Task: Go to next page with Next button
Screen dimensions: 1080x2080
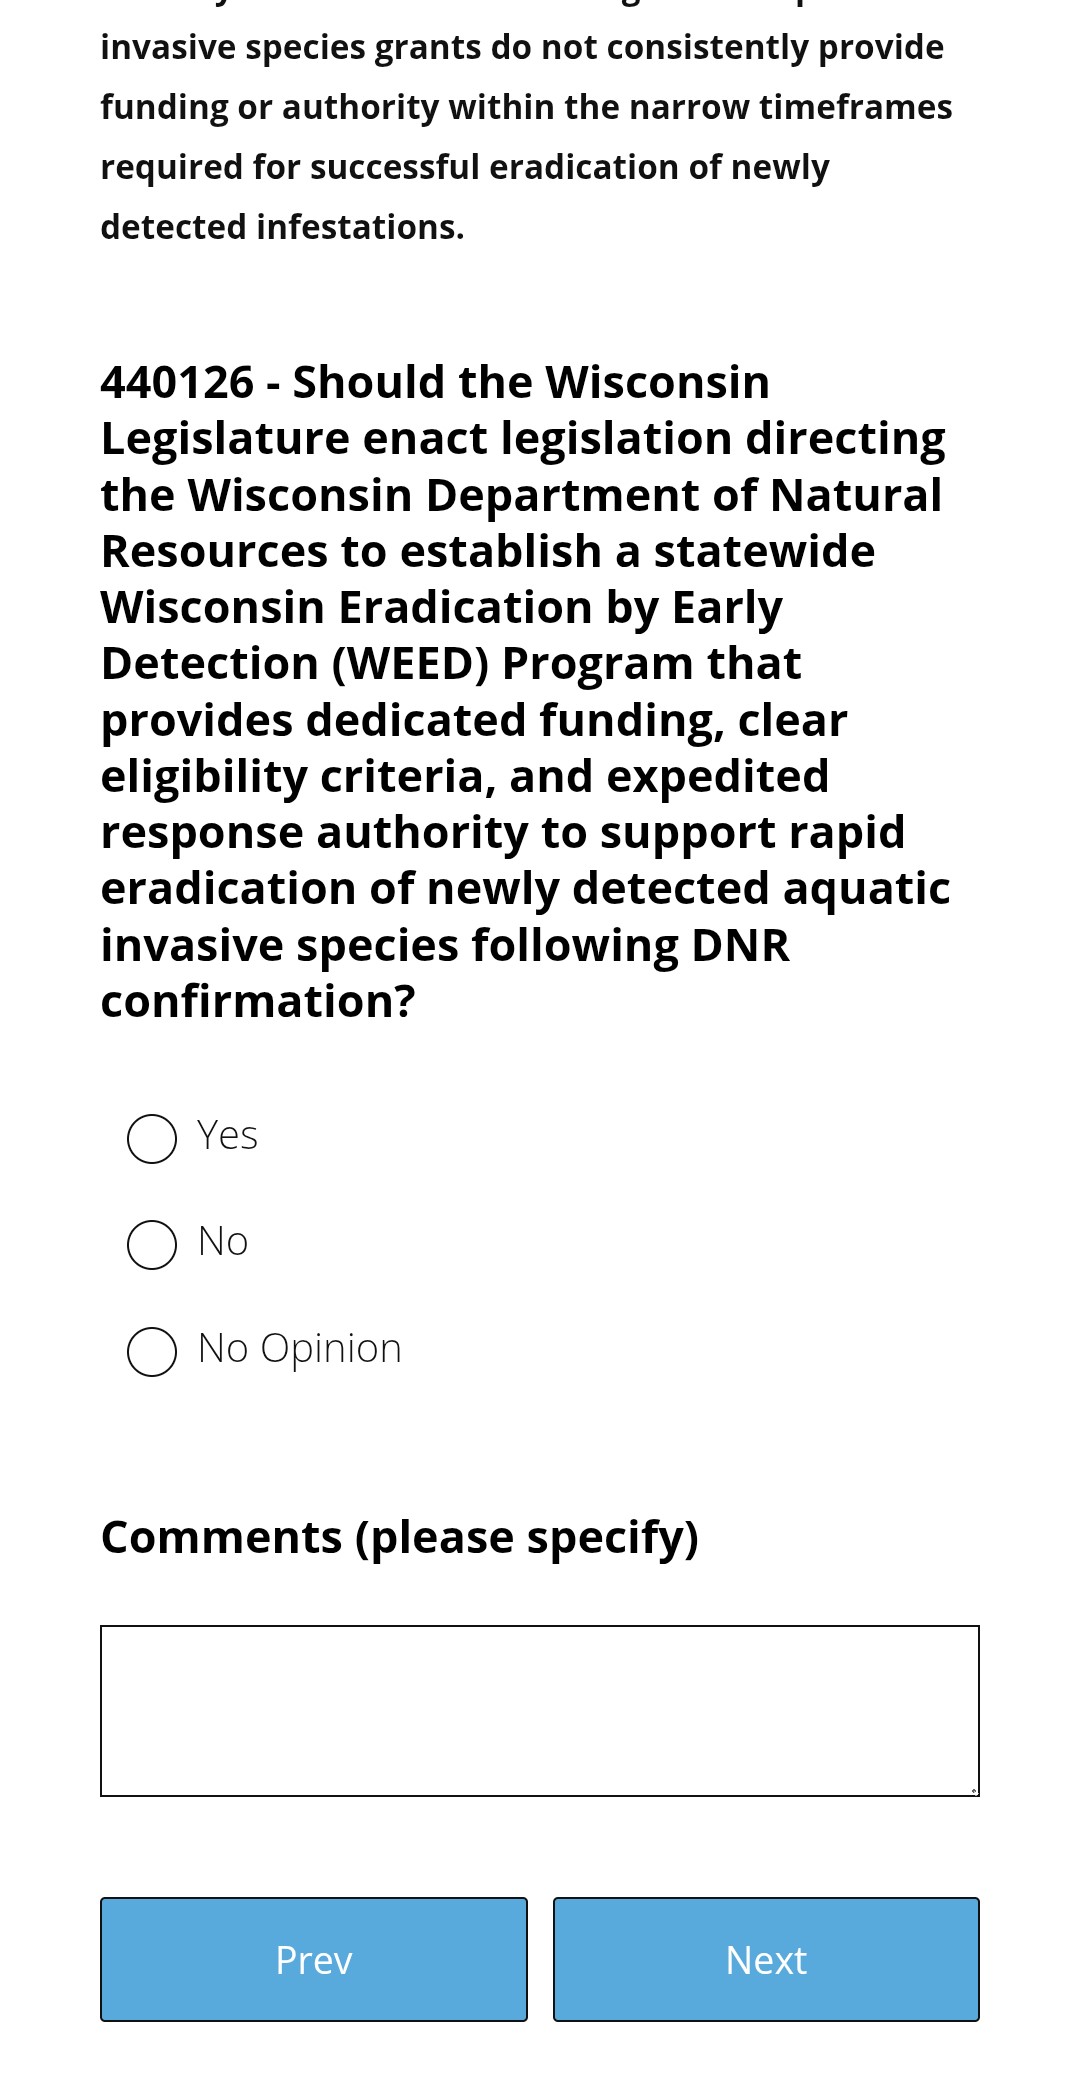Action: (766, 1959)
